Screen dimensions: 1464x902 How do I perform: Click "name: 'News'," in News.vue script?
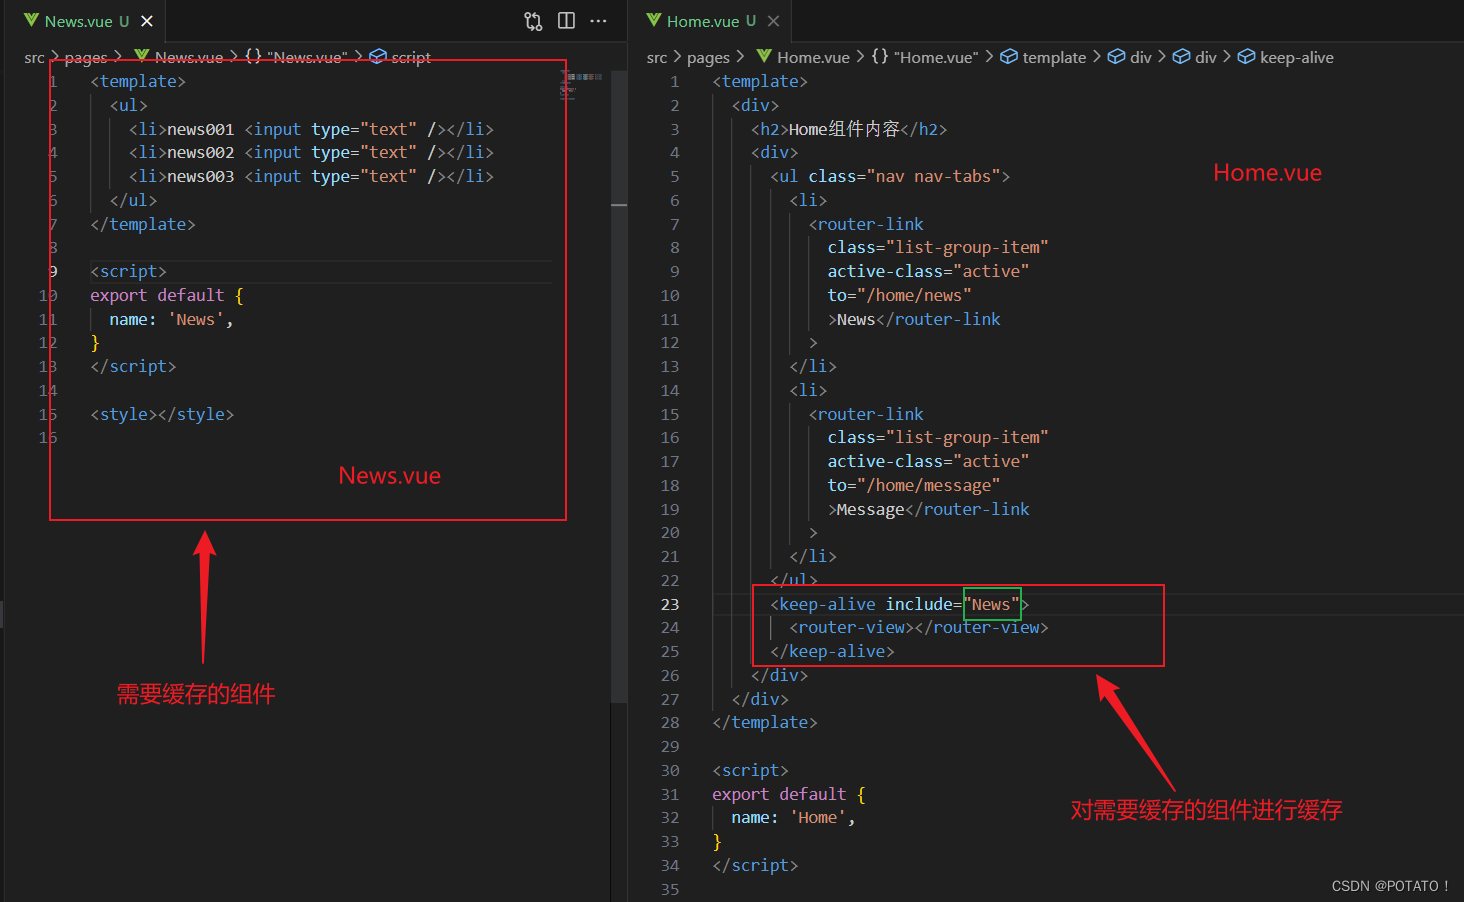(171, 319)
